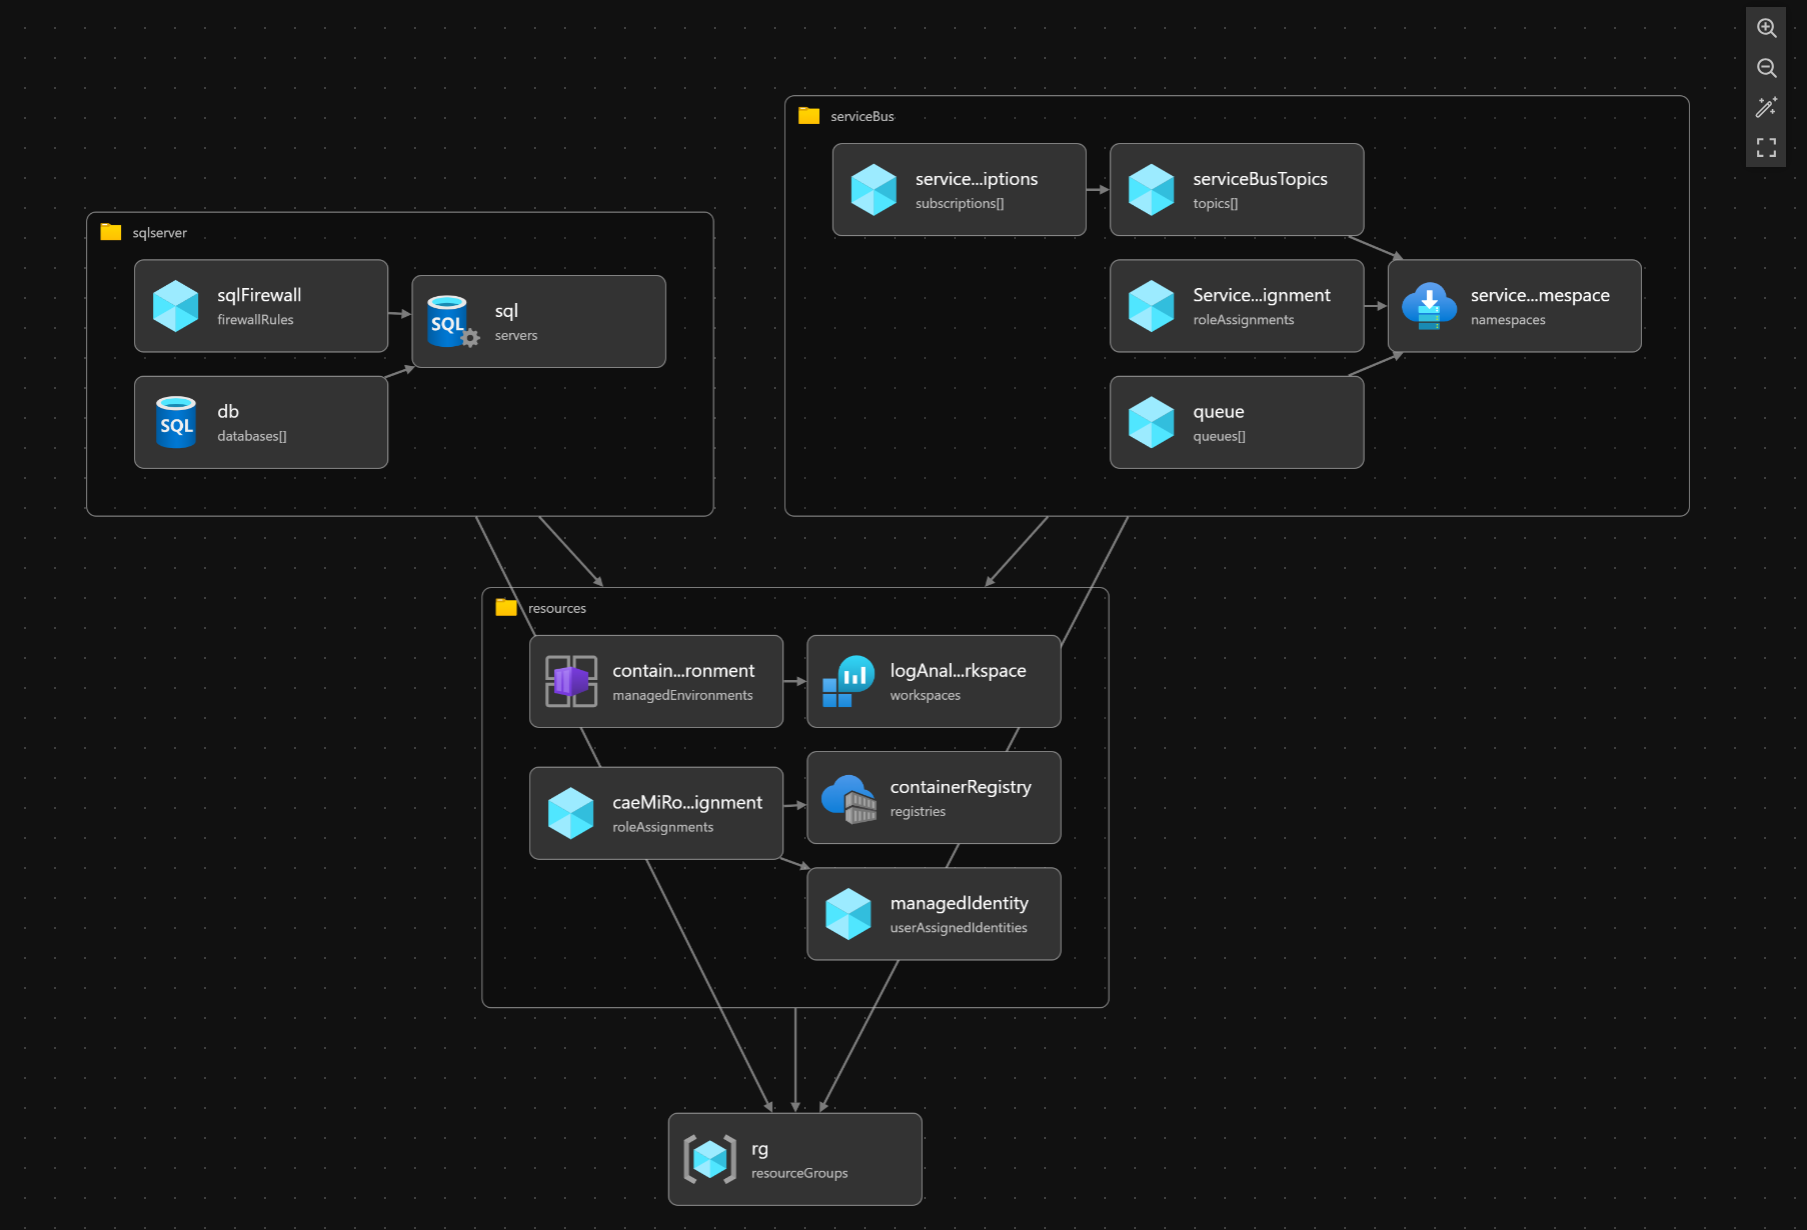Click the resourceGroups type text
1807x1230 pixels.
[x=799, y=1173]
